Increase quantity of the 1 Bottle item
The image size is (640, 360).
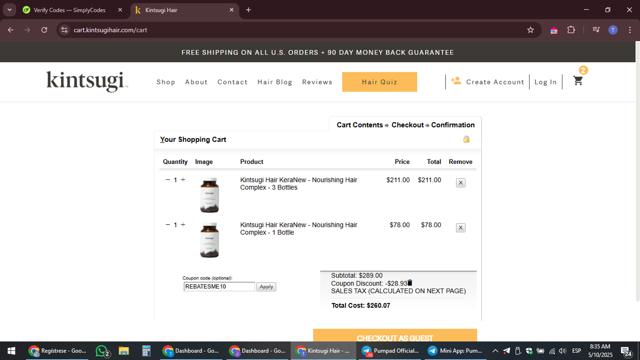[183, 224]
